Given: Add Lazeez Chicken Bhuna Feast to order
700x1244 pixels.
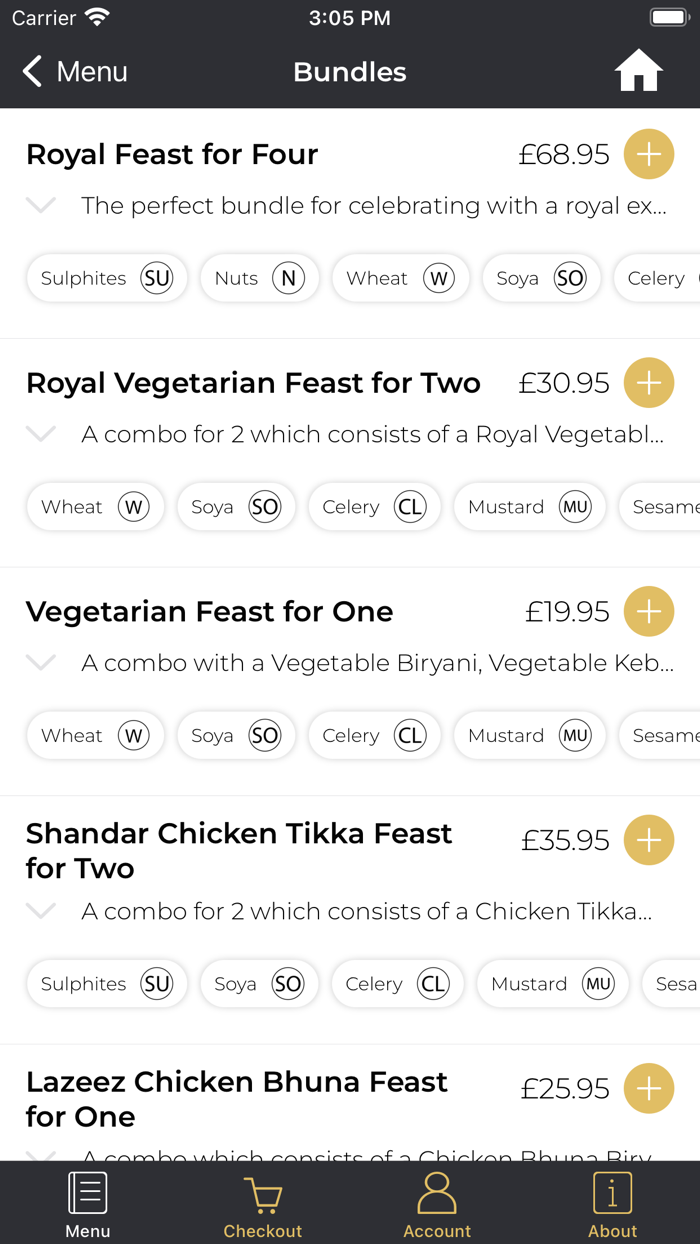Looking at the screenshot, I should pyautogui.click(x=648, y=1088).
